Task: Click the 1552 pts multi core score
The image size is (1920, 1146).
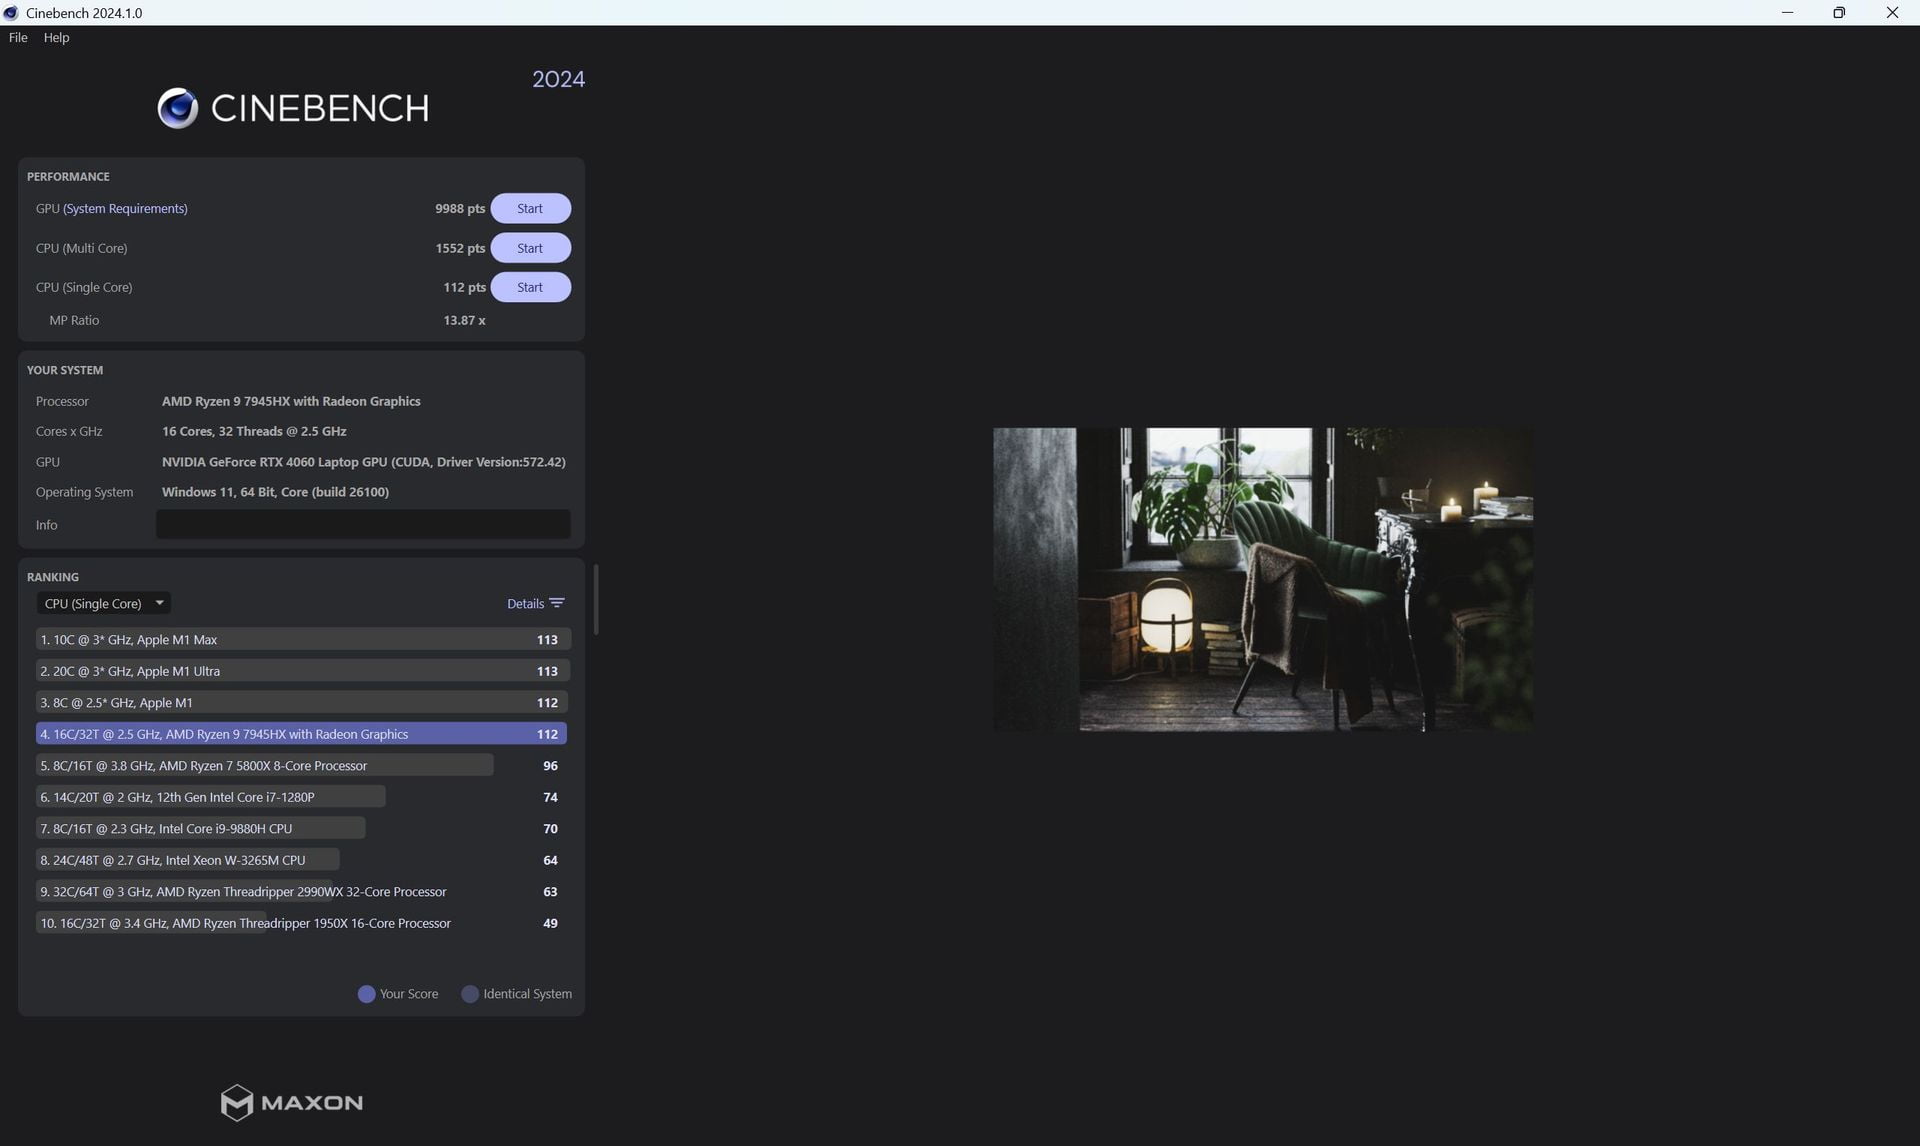Action: click(x=460, y=248)
